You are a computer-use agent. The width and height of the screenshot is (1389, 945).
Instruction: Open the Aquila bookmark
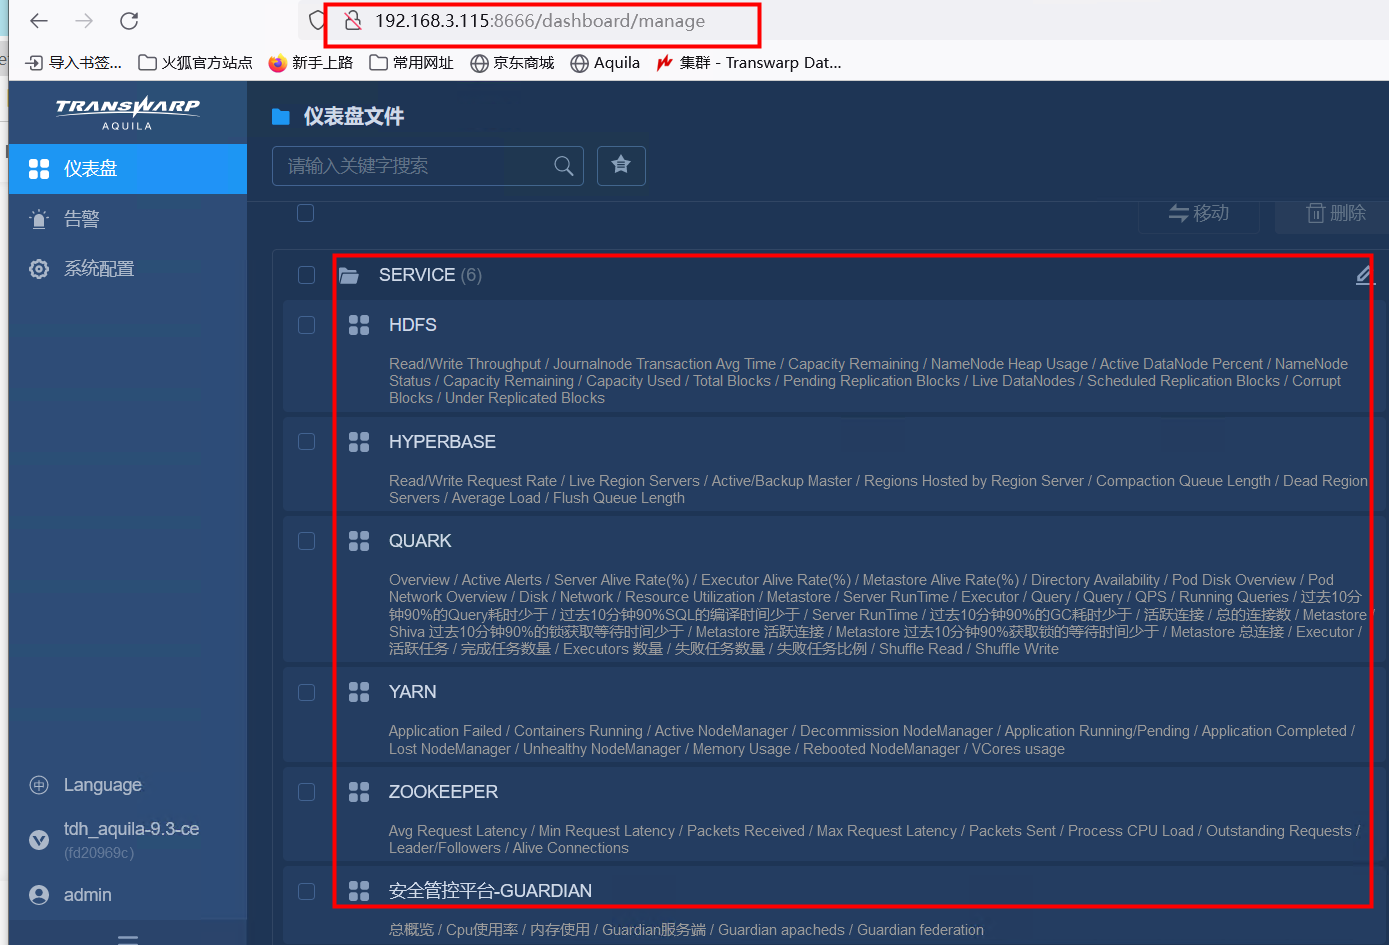point(605,63)
